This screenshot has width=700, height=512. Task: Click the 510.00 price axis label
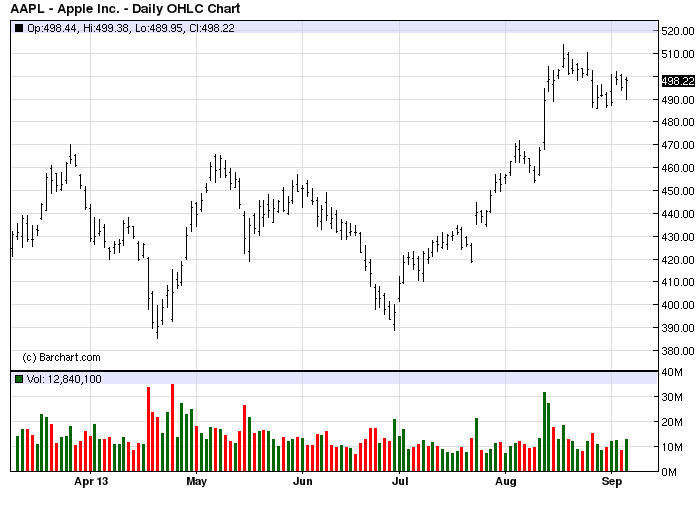tap(678, 54)
